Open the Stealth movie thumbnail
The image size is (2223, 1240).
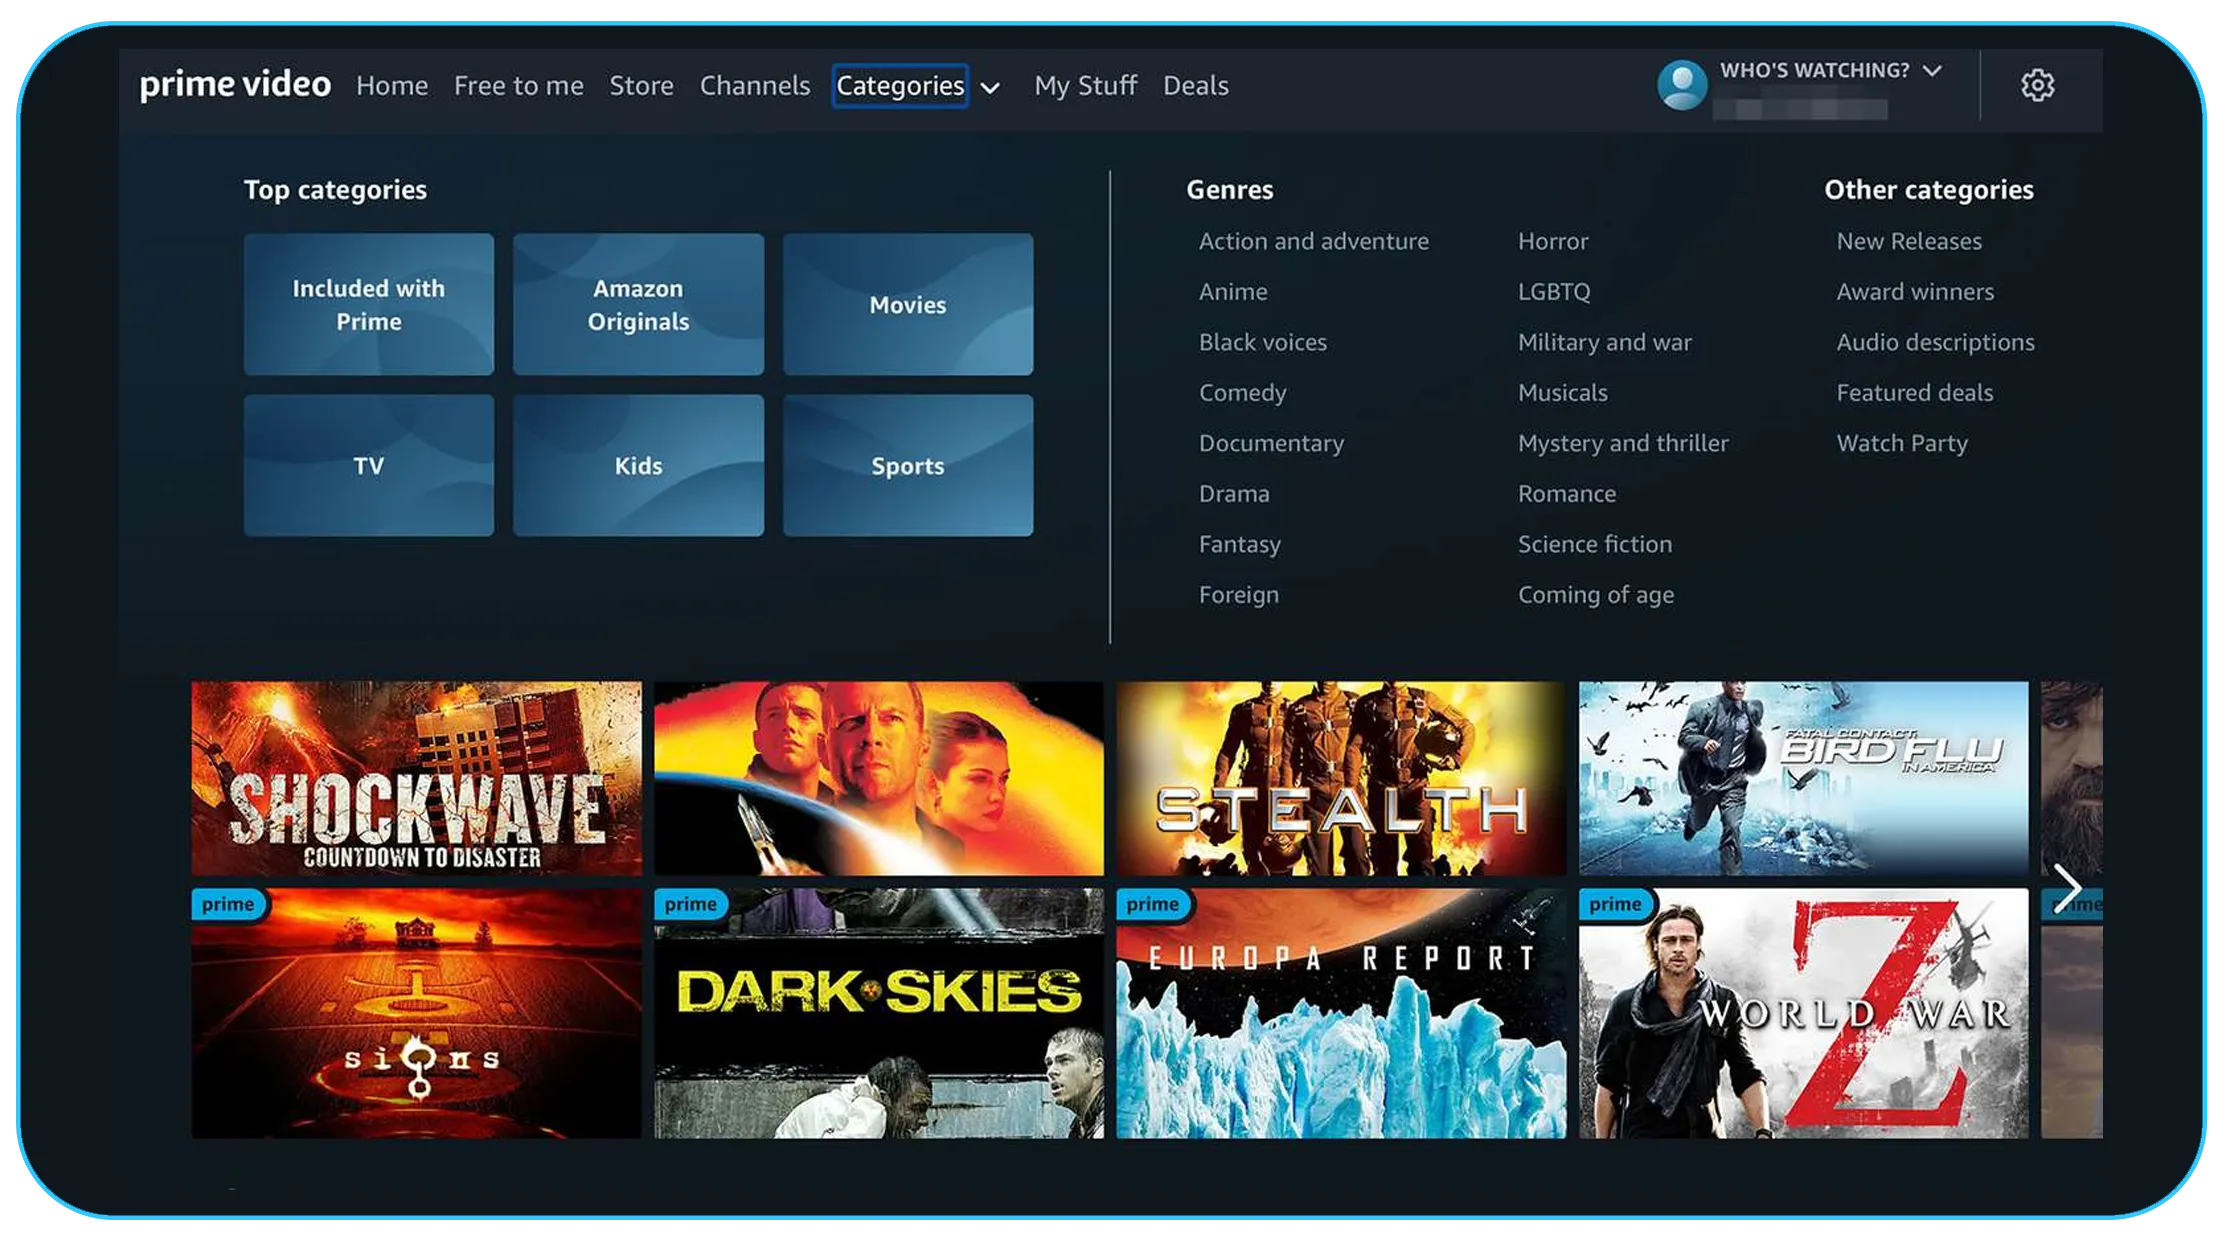(1340, 778)
